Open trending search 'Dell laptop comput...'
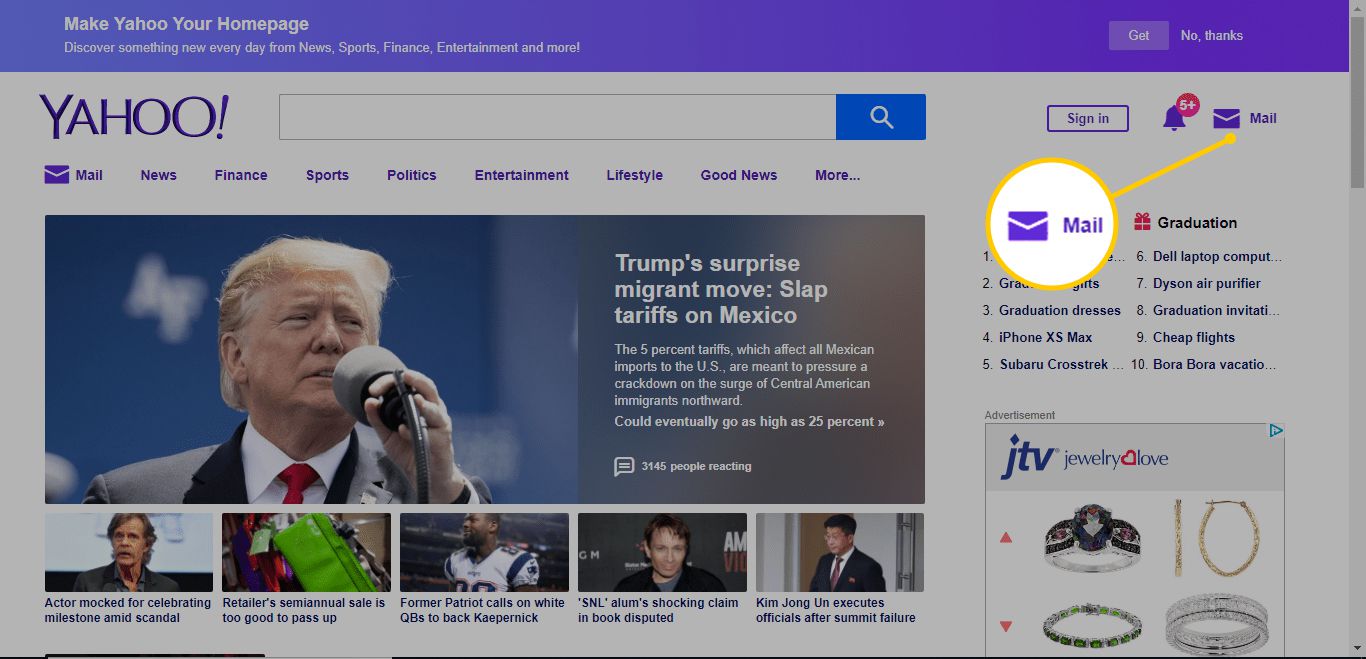Viewport: 1366px width, 659px height. click(1217, 256)
